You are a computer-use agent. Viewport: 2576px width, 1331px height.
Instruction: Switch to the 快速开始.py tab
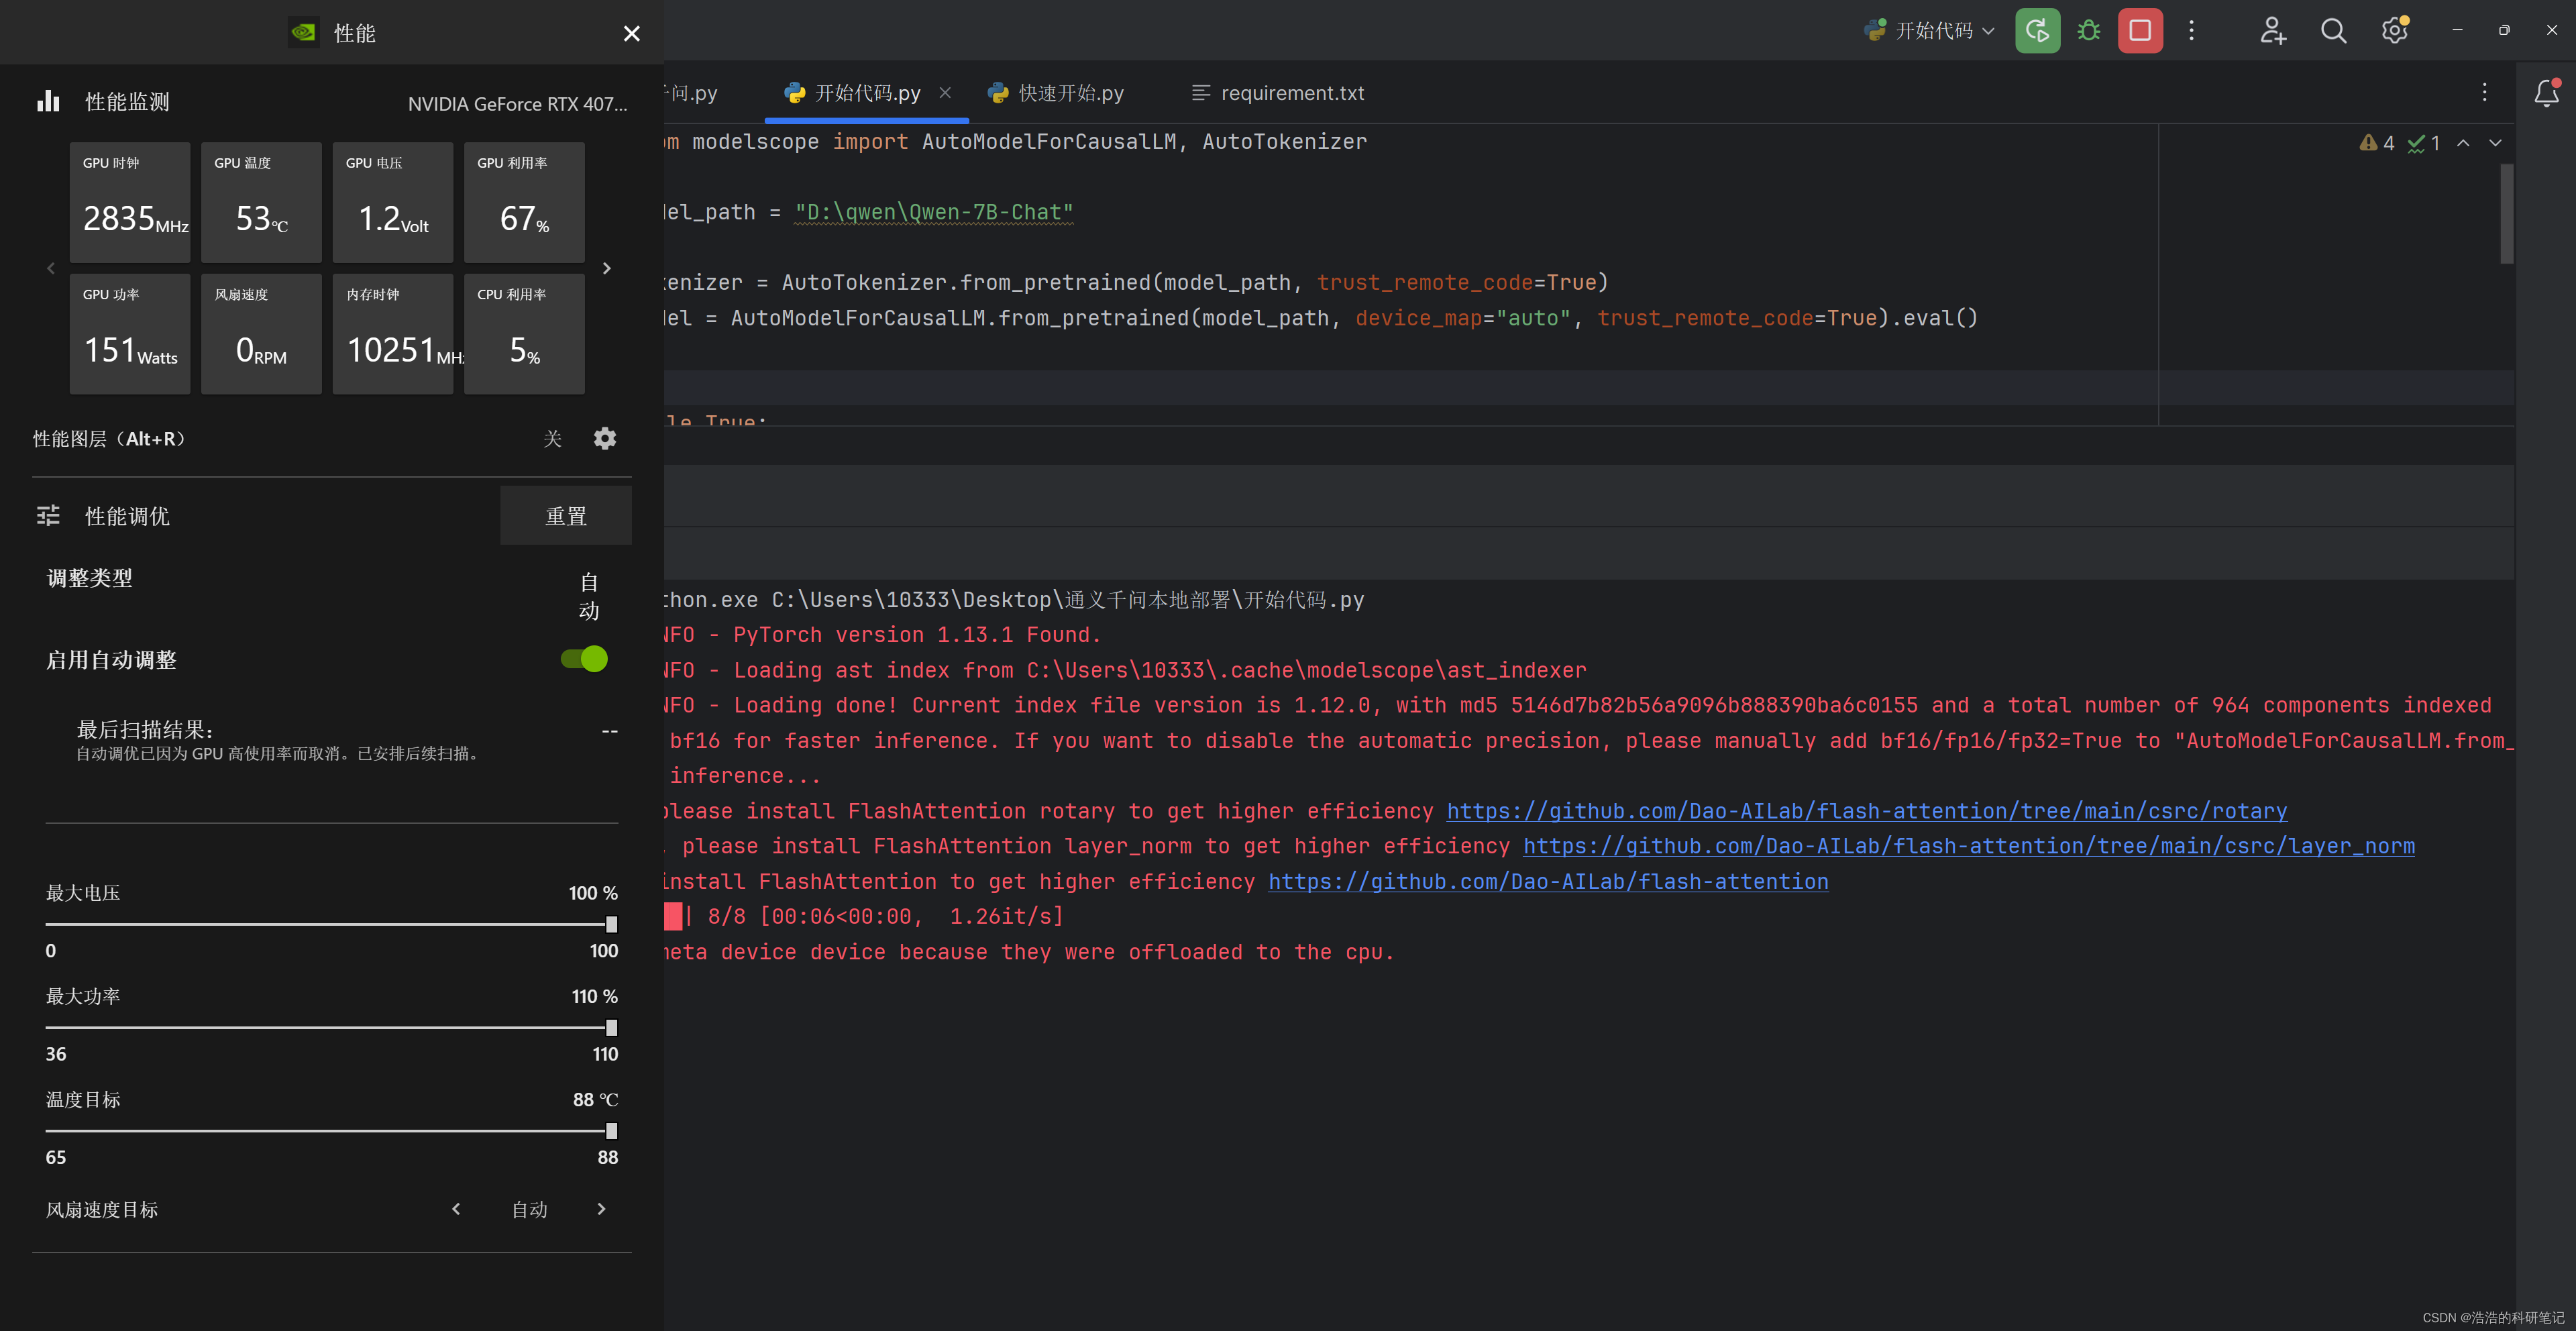click(1056, 93)
